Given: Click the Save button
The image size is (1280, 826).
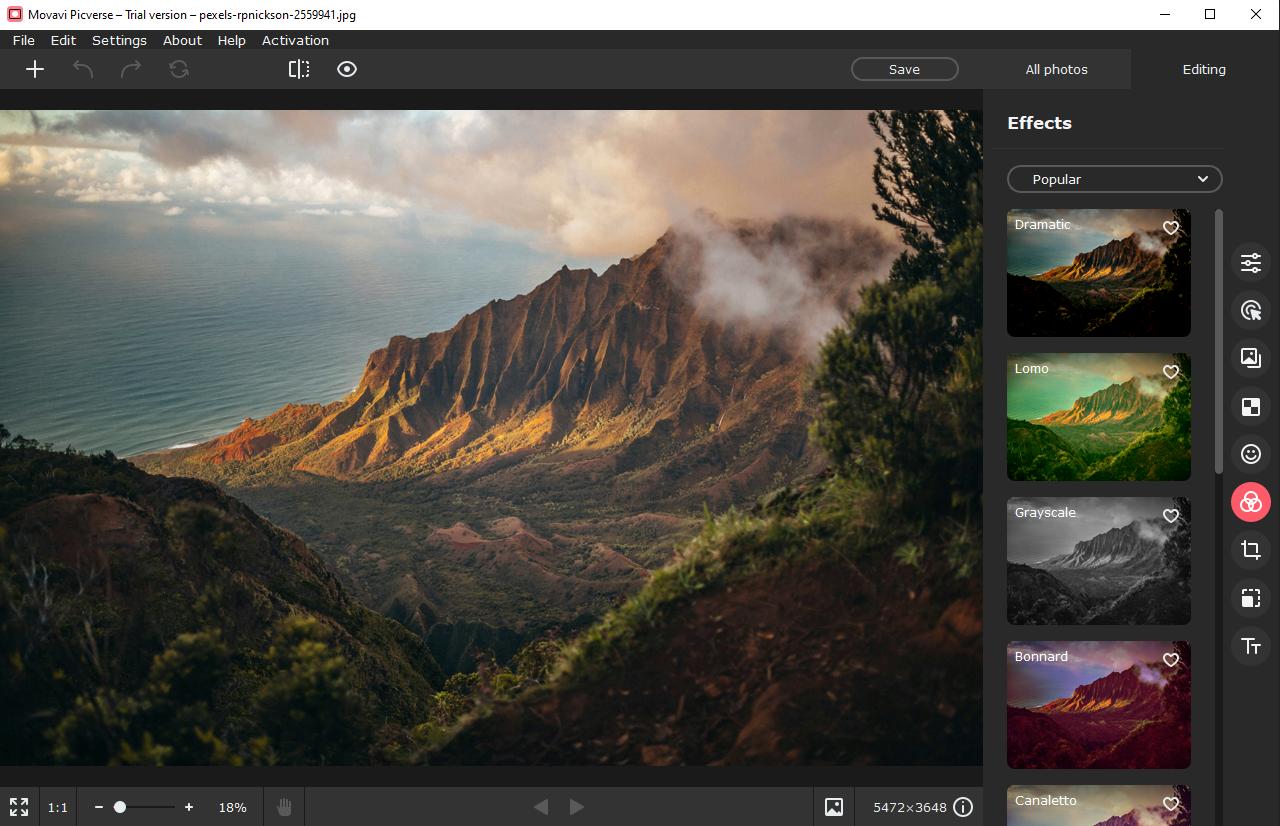Looking at the screenshot, I should 904,69.
